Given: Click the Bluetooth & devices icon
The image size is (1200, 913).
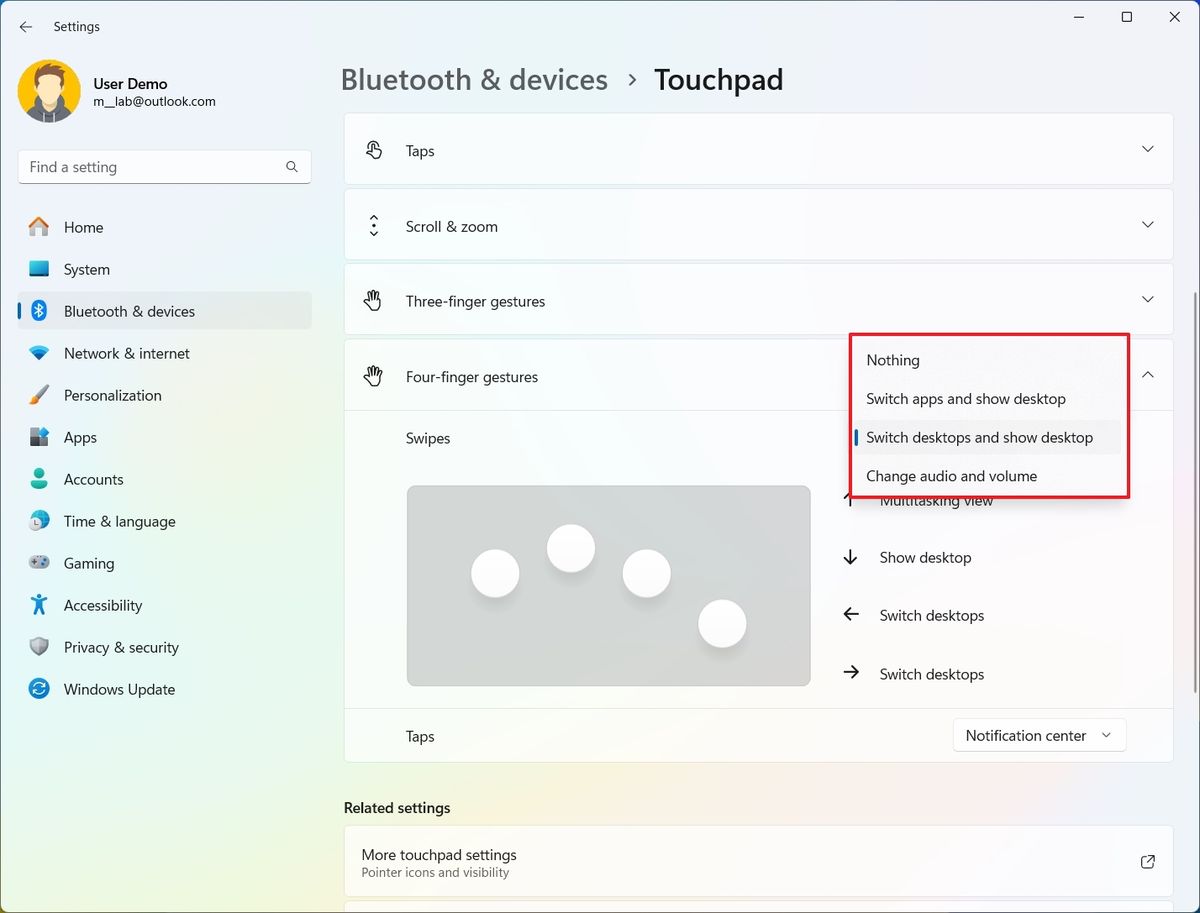Looking at the screenshot, I should (38, 311).
